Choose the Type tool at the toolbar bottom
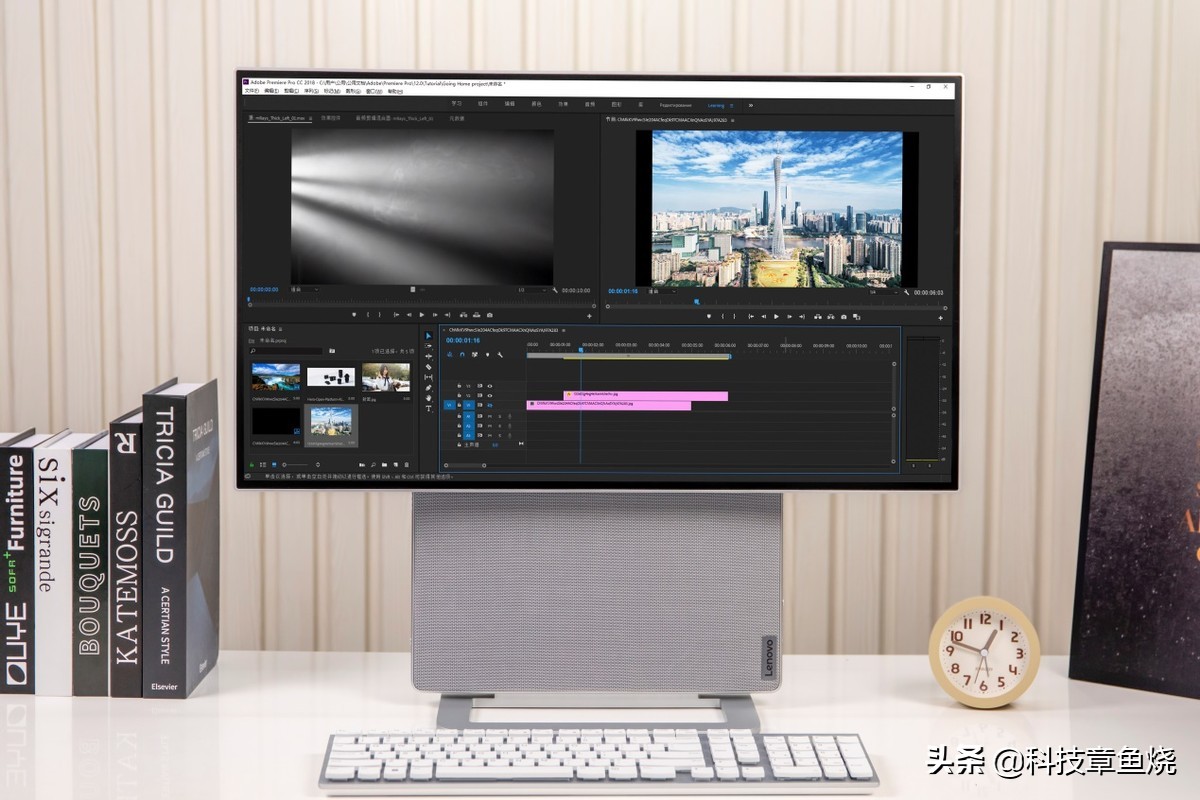Image resolution: width=1200 pixels, height=800 pixels. point(428,408)
